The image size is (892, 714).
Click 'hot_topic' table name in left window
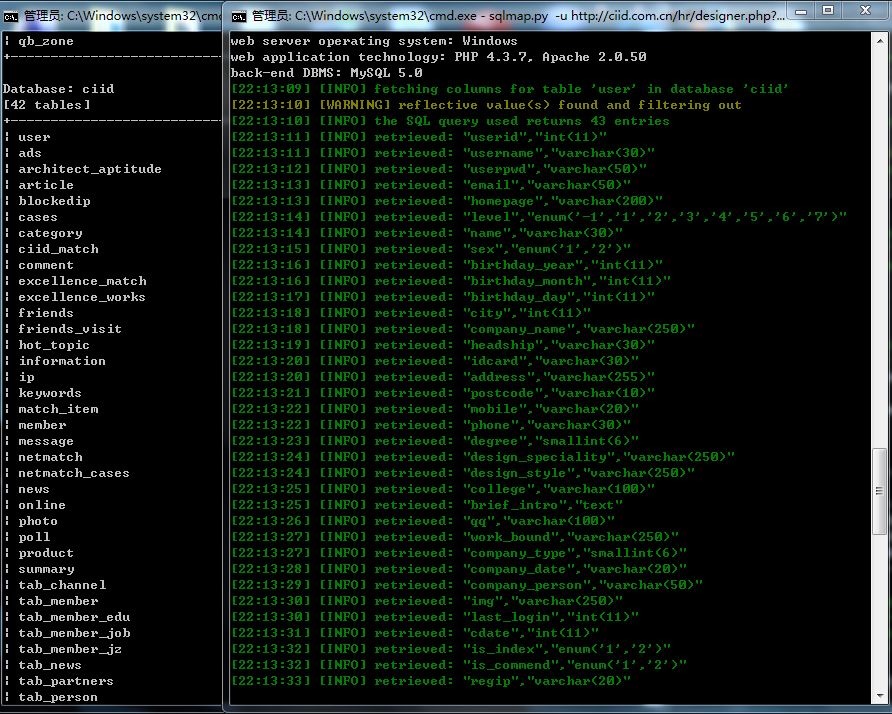coord(54,345)
